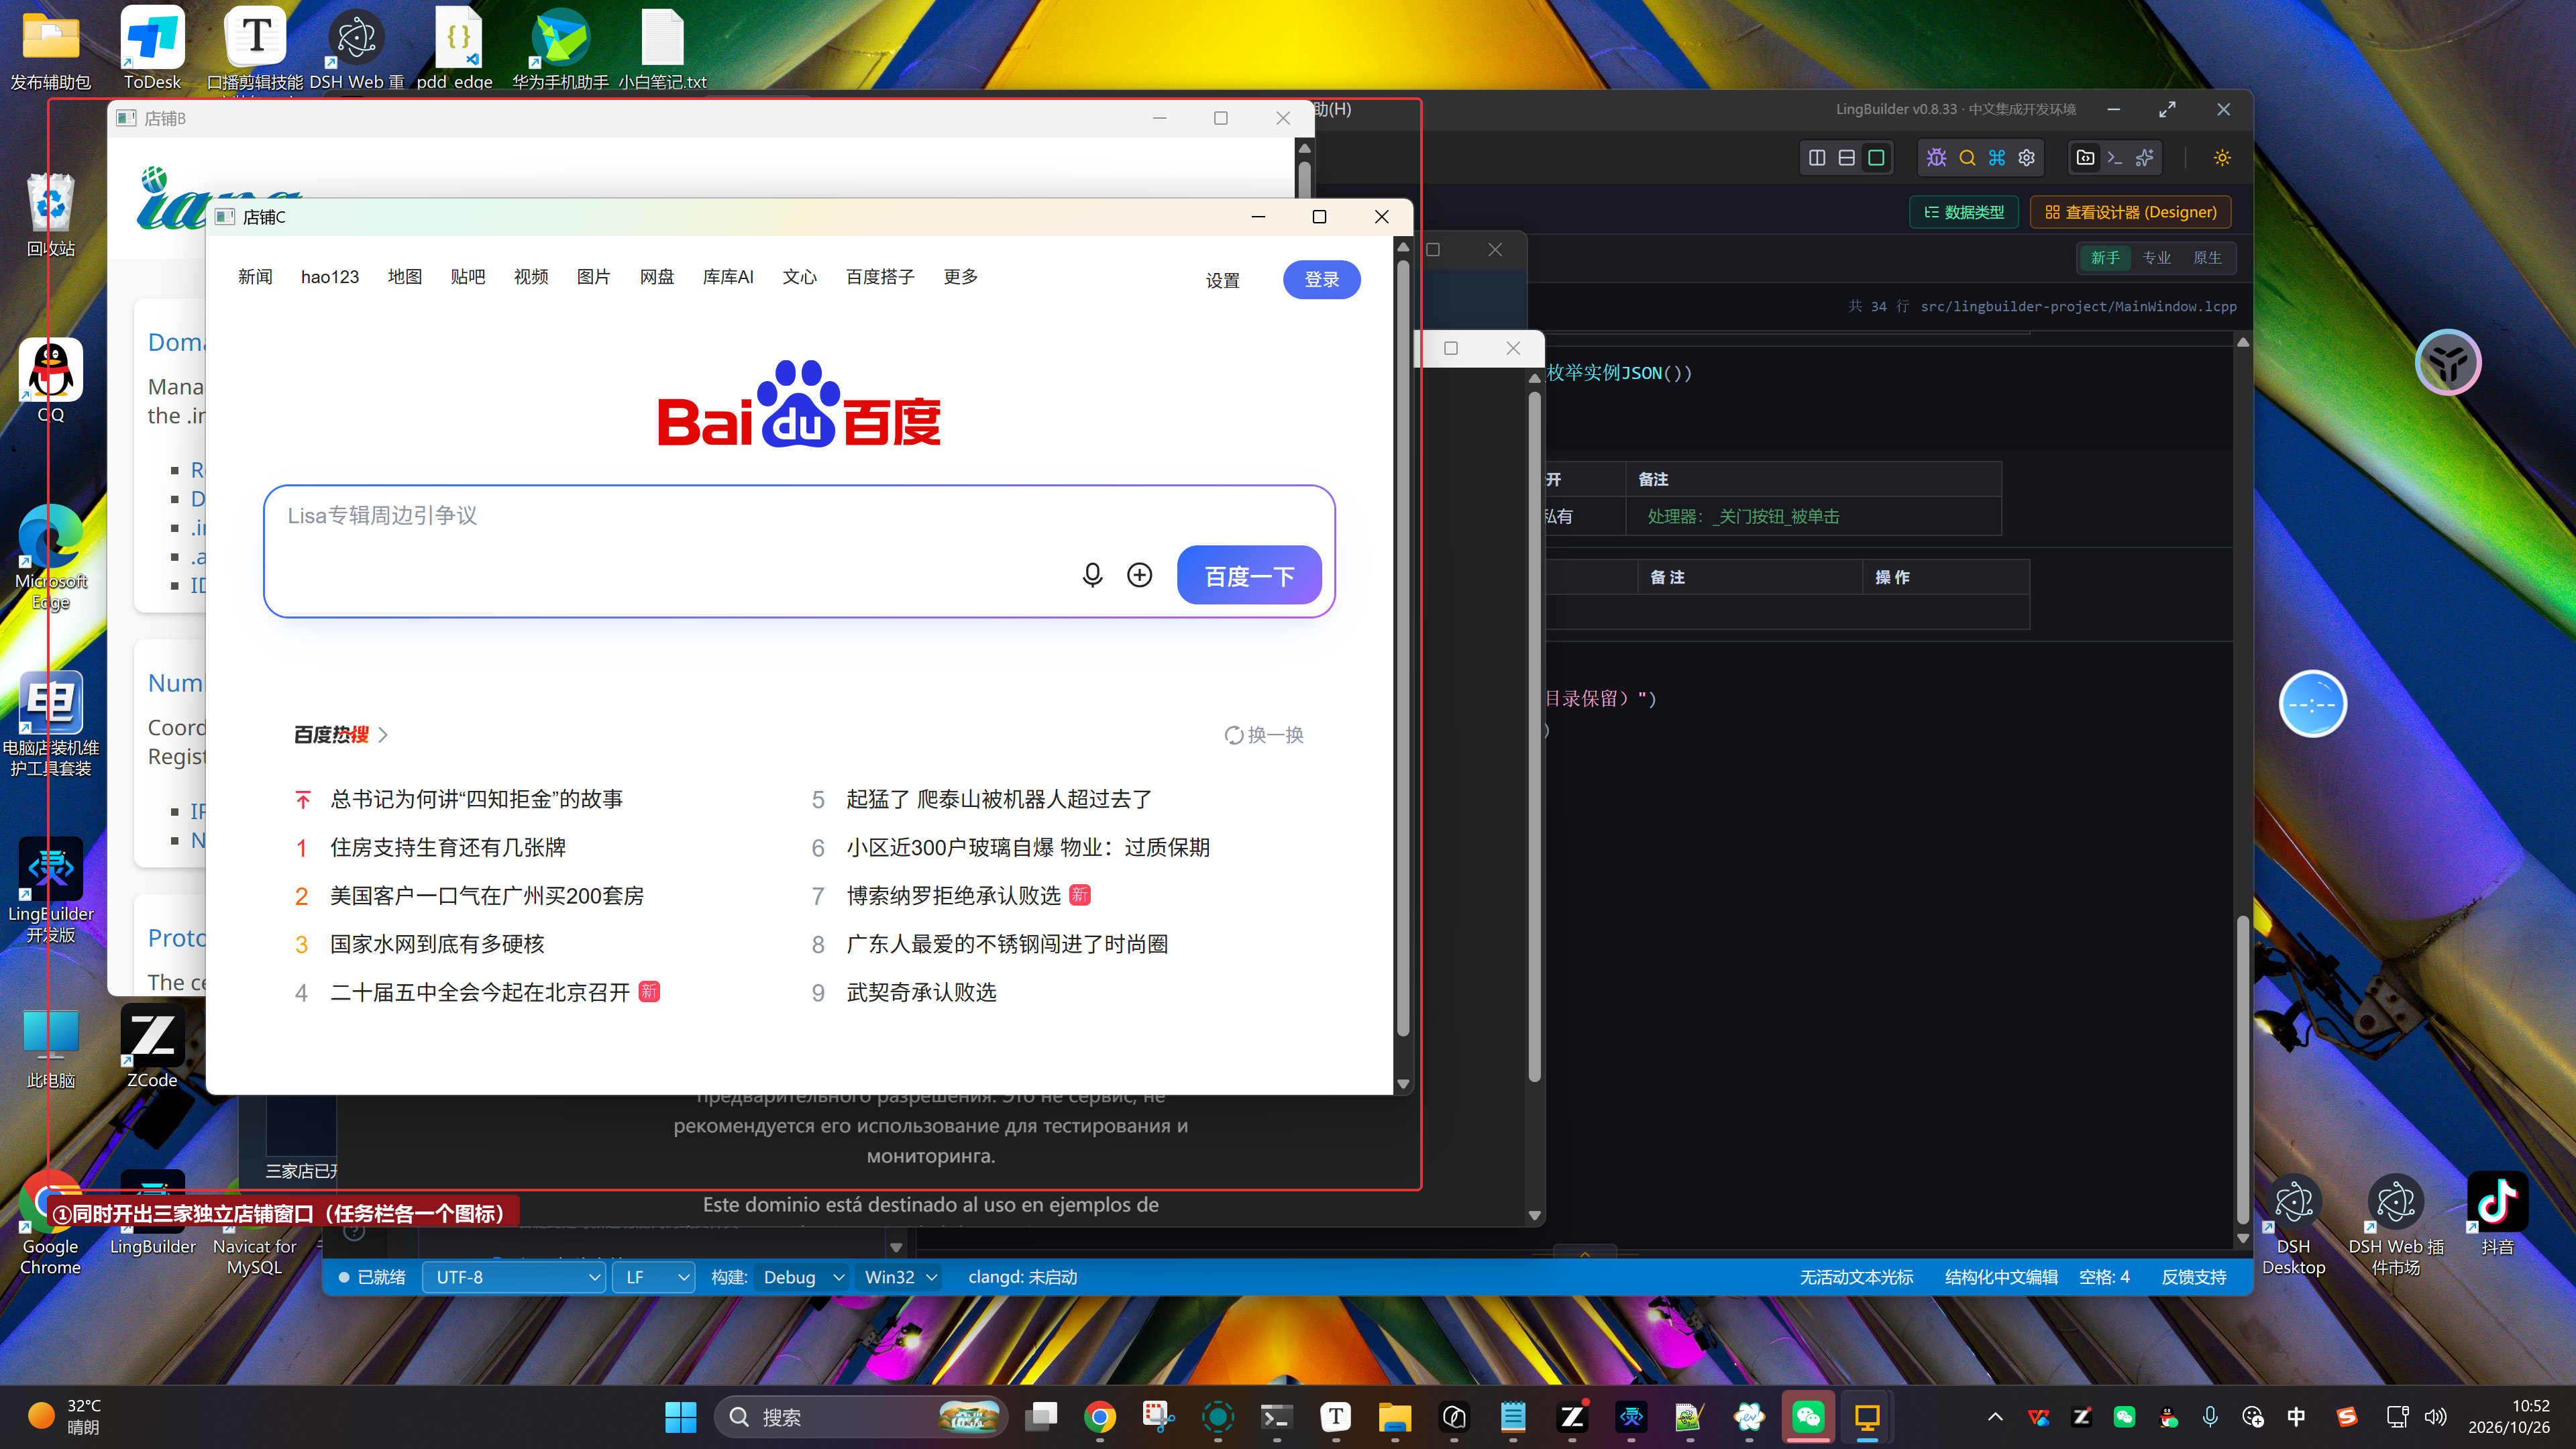Toggle the 中 input method indicator in system tray
This screenshot has height=1449, width=2576.
(x=2296, y=1417)
